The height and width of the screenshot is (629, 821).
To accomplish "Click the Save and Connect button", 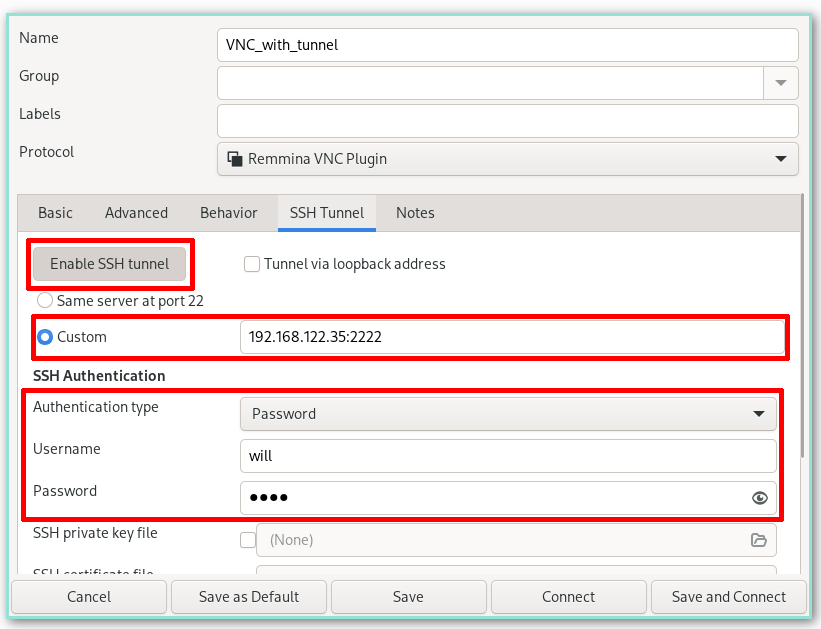I will pos(728,597).
